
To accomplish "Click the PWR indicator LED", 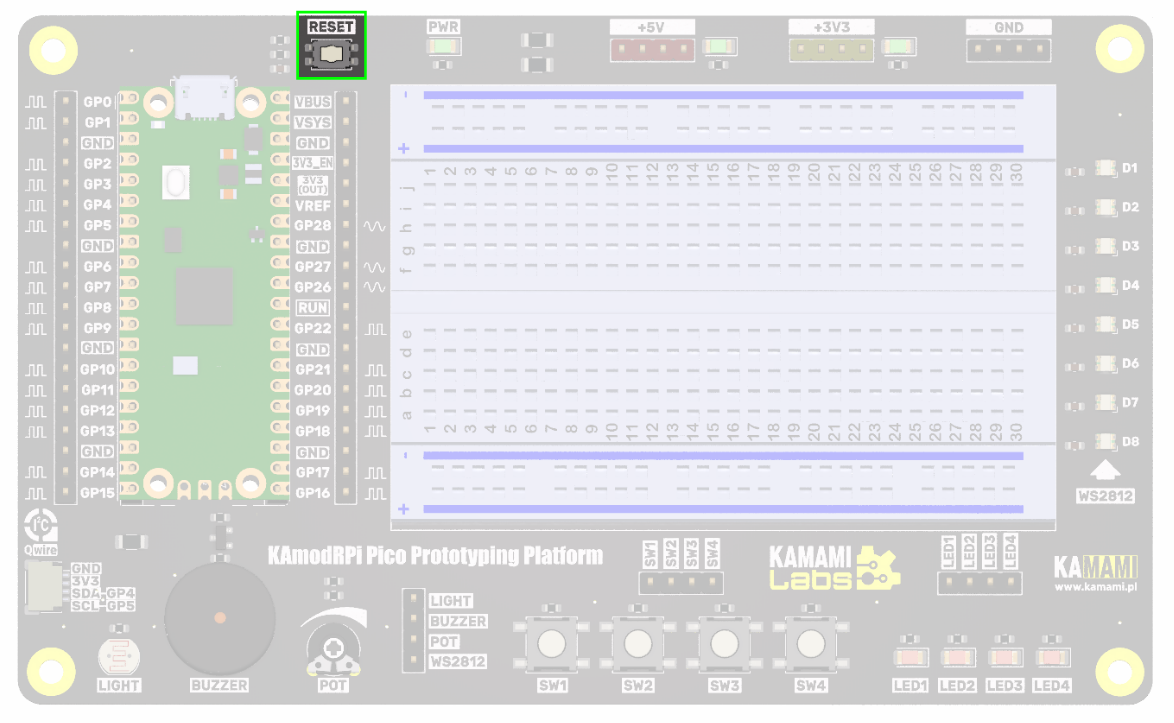I will point(443,46).
